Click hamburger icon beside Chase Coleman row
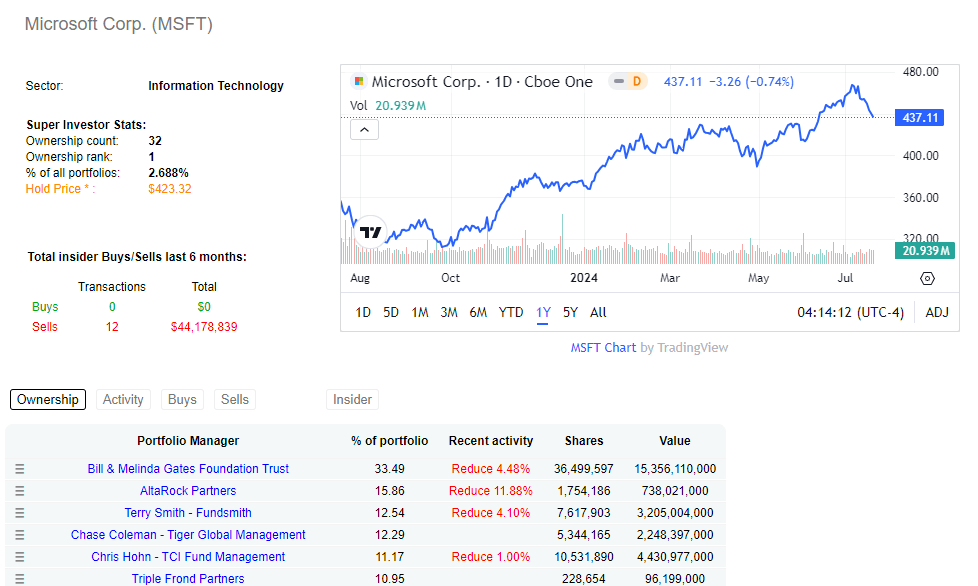 pos(19,535)
